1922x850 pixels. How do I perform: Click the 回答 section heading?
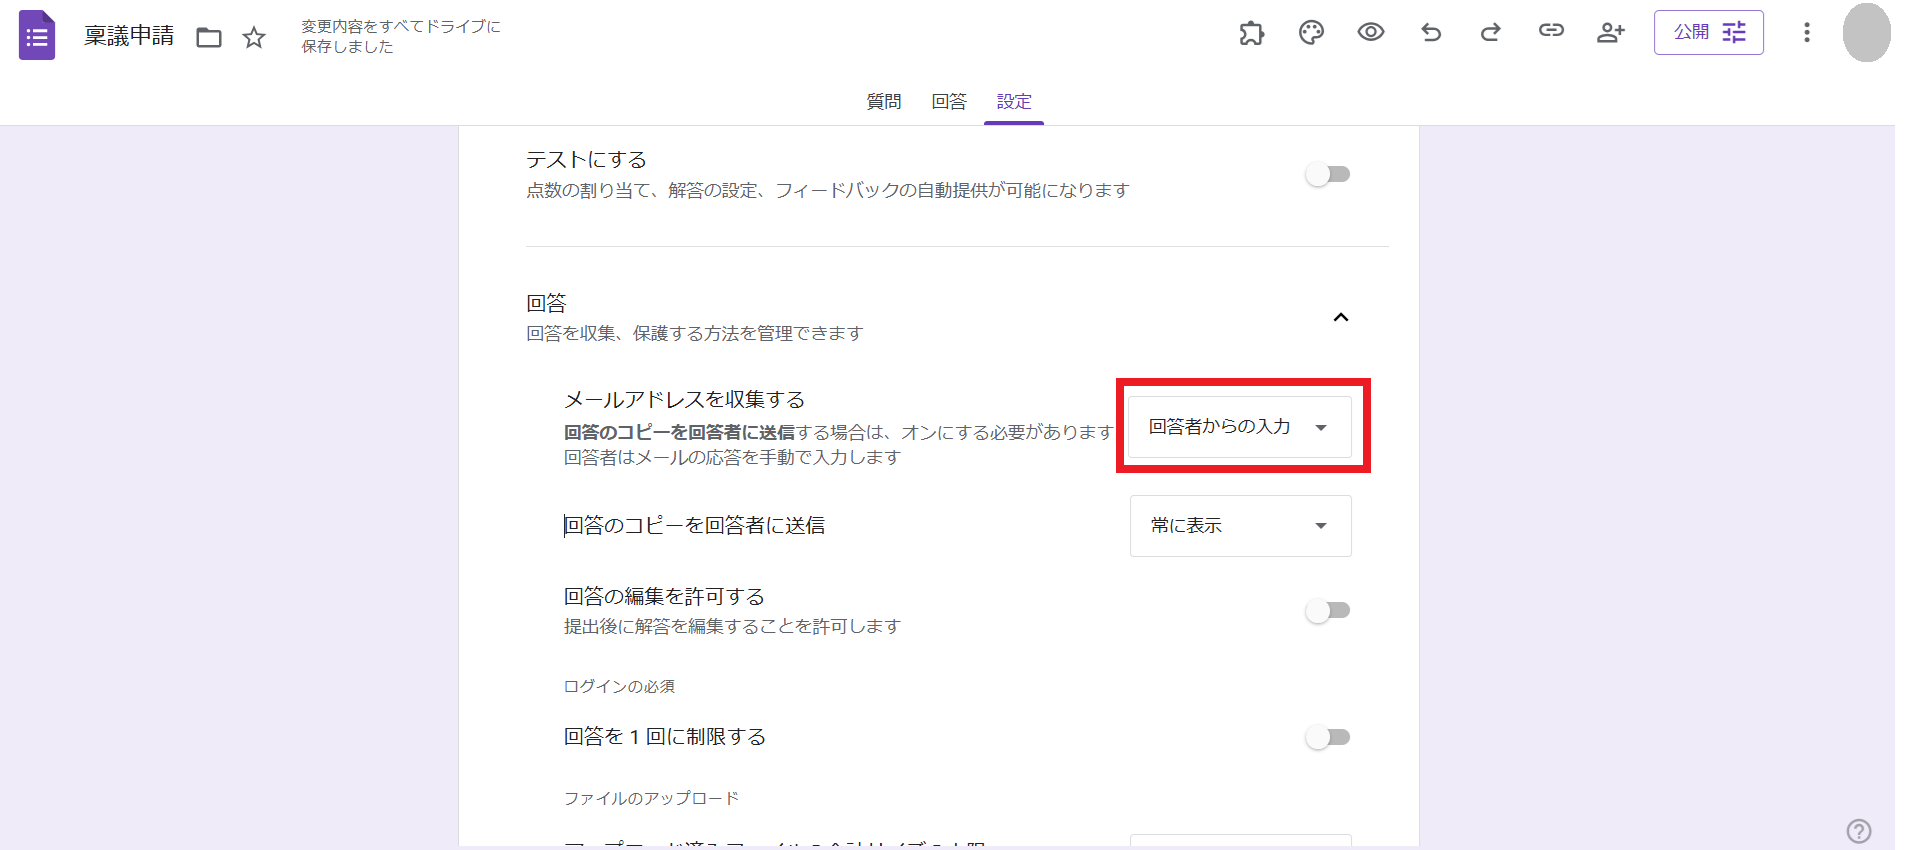pyautogui.click(x=546, y=303)
